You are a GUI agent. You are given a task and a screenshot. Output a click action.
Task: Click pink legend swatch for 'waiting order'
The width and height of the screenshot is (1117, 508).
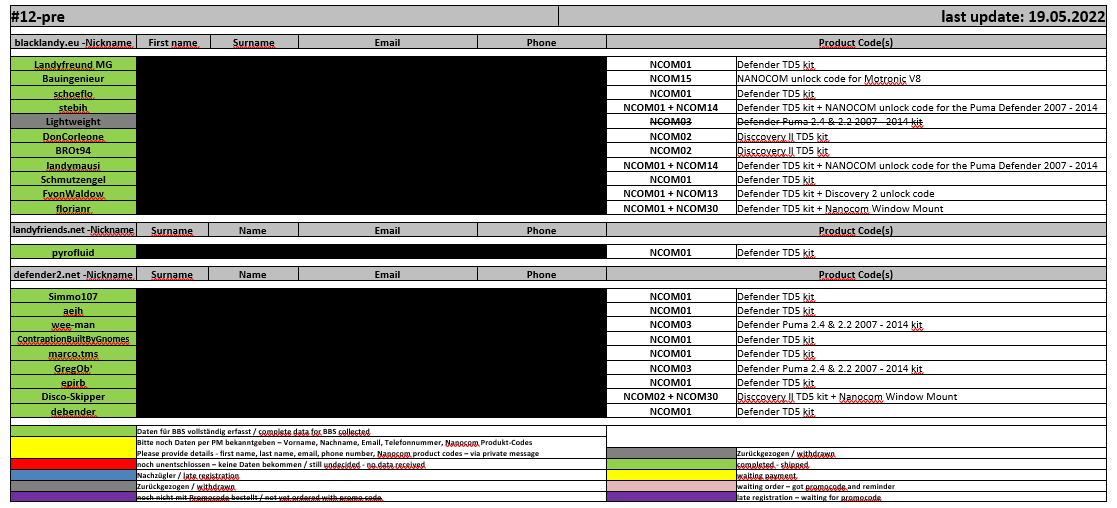click(x=670, y=486)
